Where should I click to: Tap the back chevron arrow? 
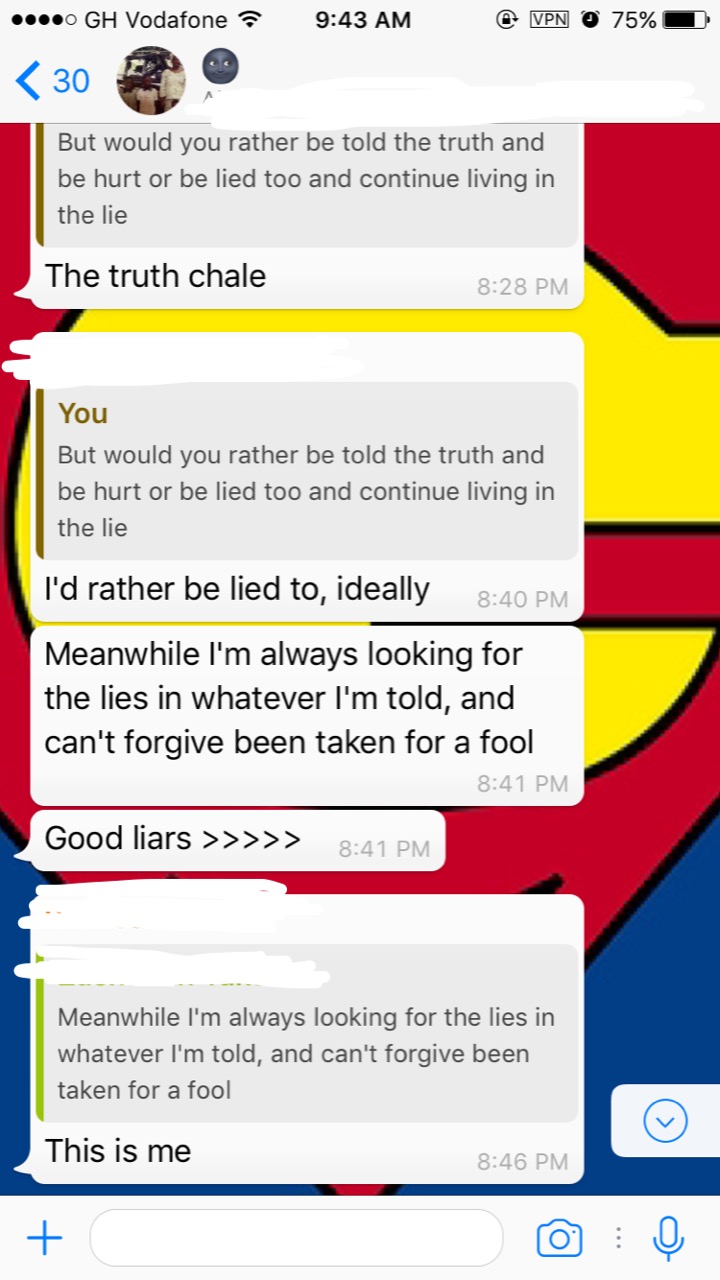coord(28,80)
